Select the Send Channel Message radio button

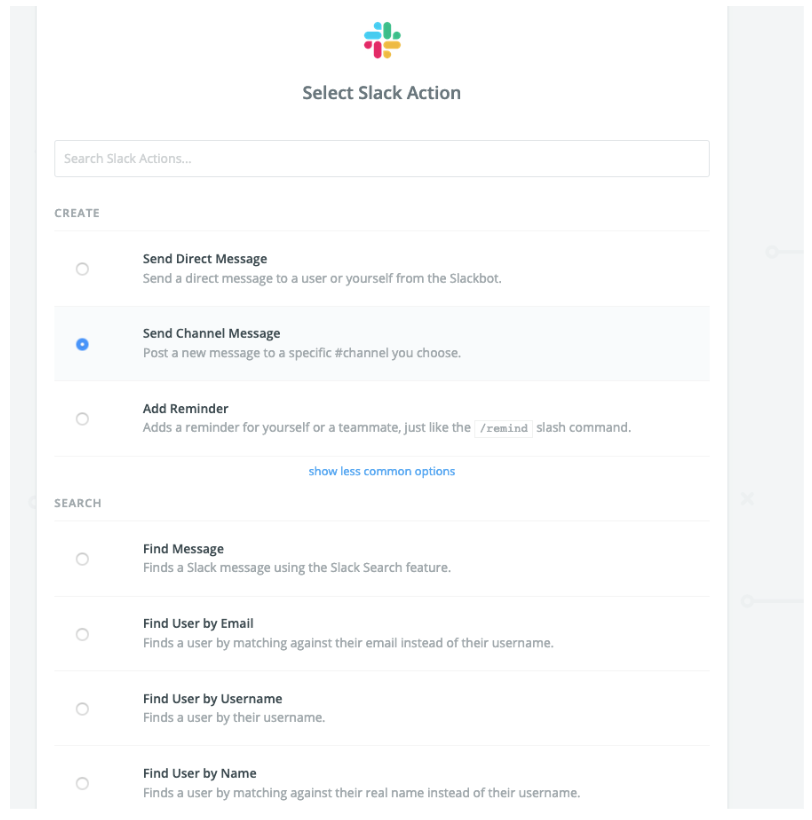(x=82, y=344)
